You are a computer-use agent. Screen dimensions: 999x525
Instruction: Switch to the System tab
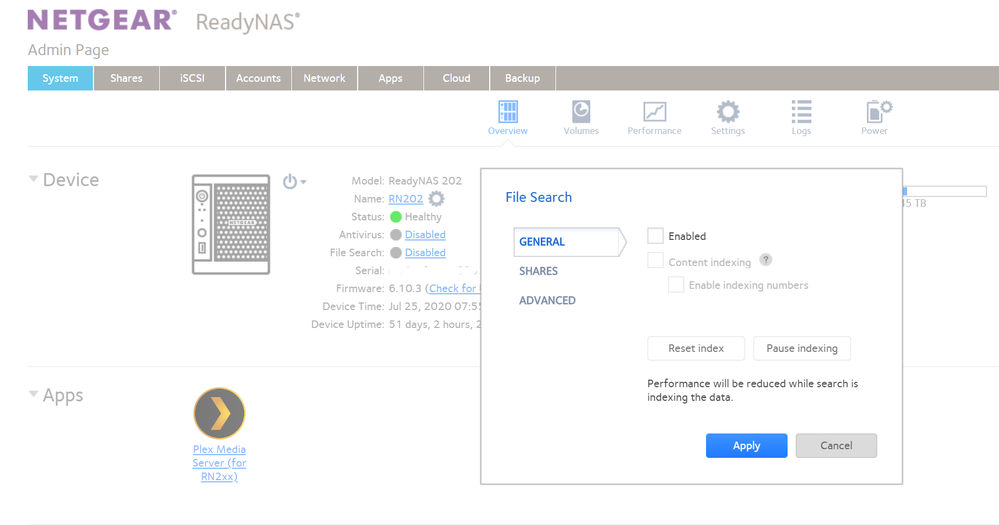coord(61,78)
